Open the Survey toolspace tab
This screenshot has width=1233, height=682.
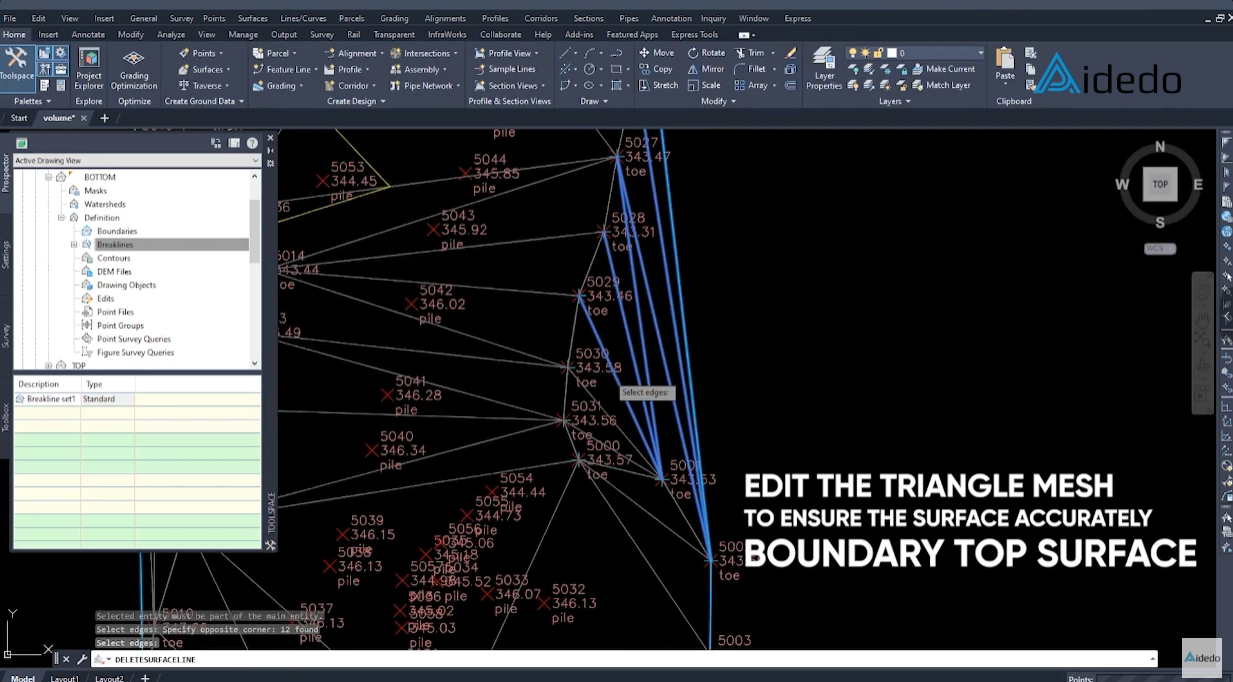(x=5, y=335)
